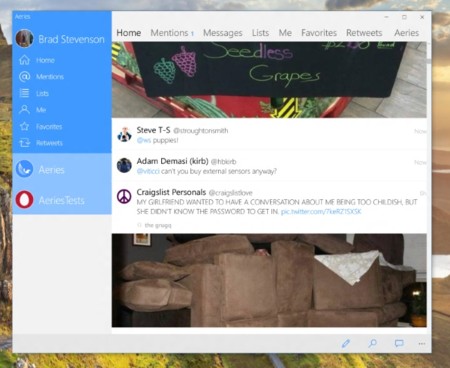Select the Lists icon in sidebar
Screen dimensions: 450x368
(x=24, y=93)
